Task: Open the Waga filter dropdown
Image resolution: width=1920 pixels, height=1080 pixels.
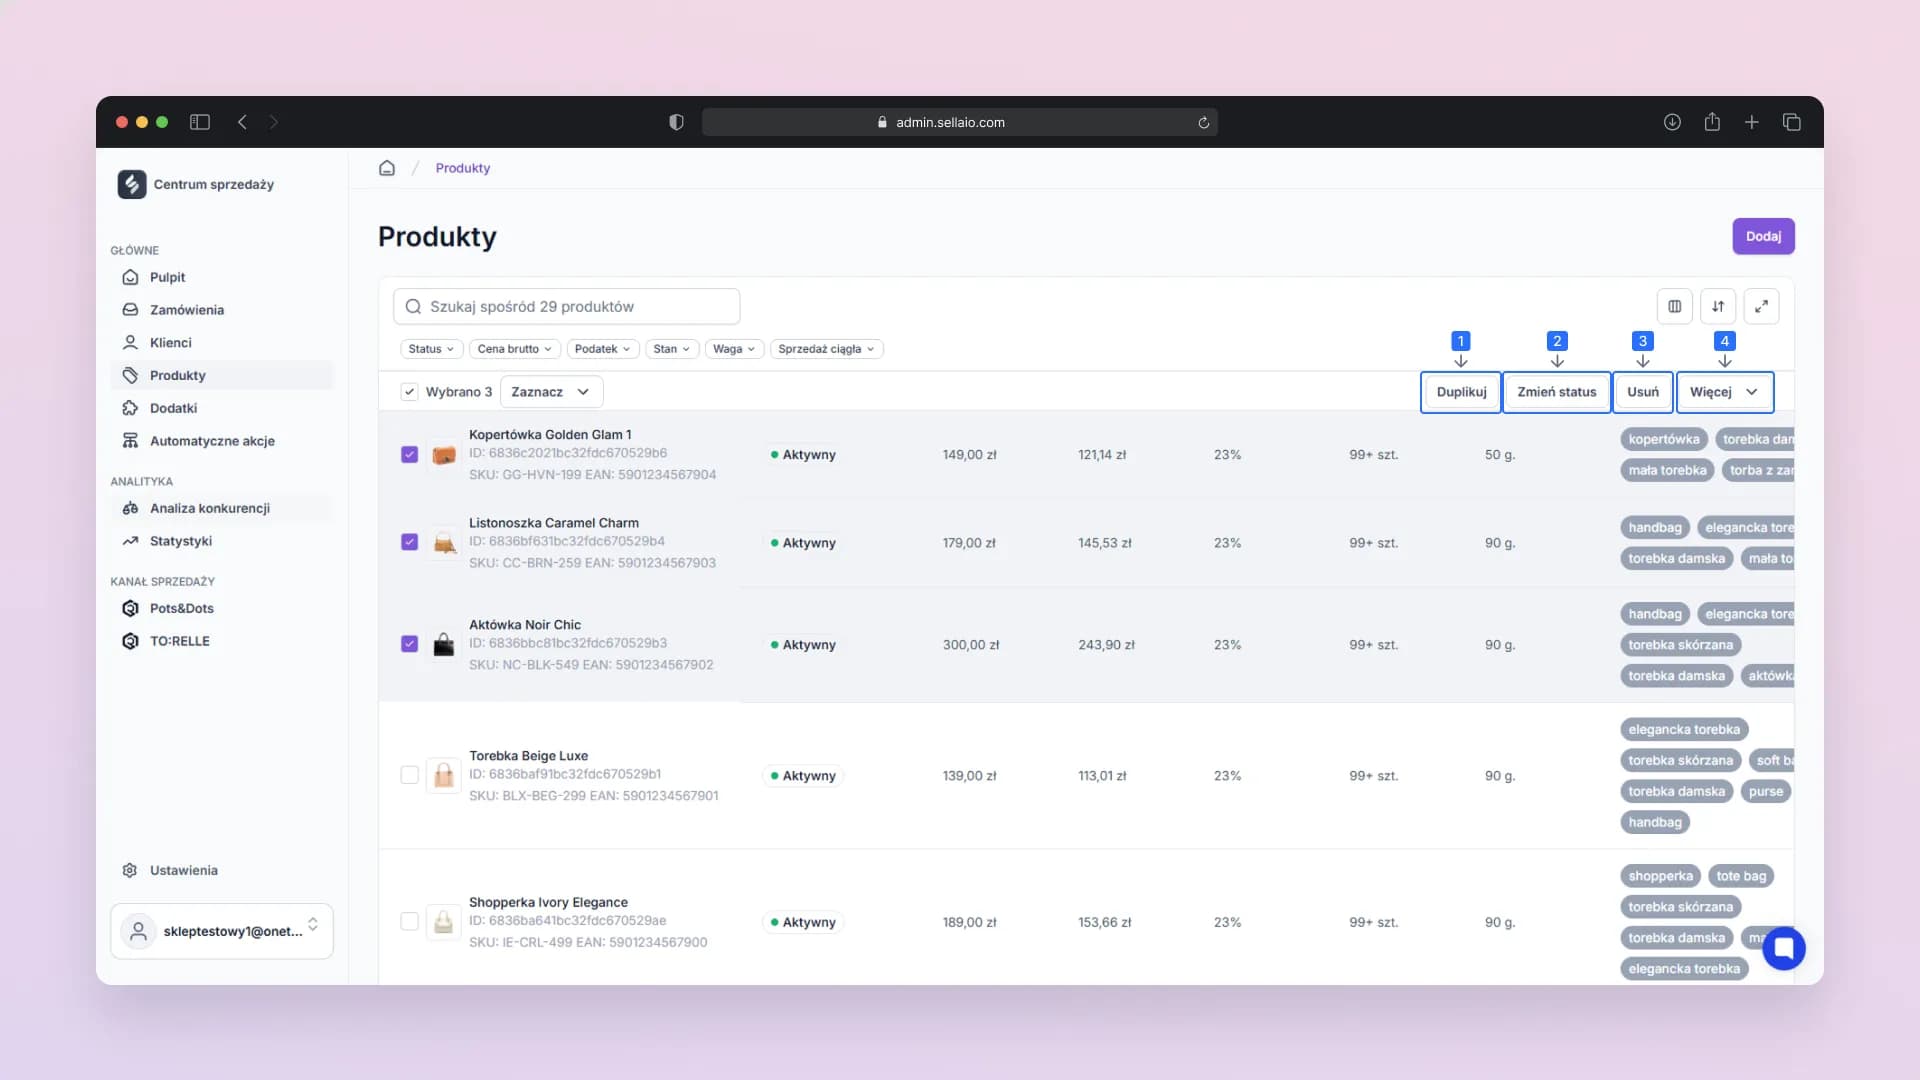Action: [734, 349]
